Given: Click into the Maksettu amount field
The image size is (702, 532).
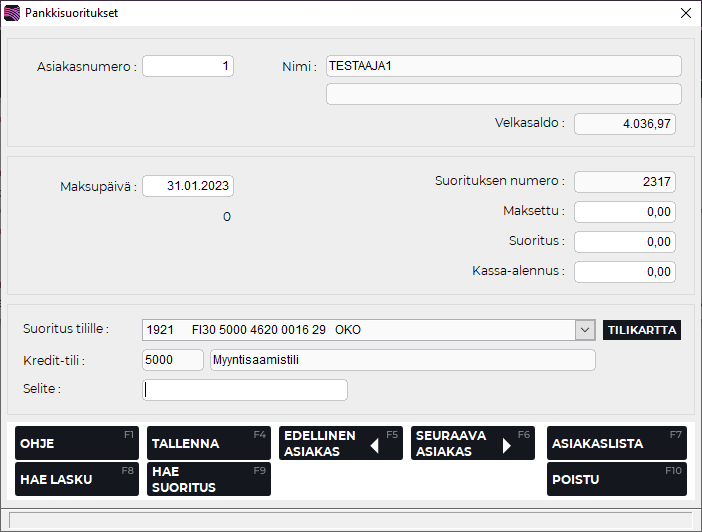Looking at the screenshot, I should pos(625,212).
